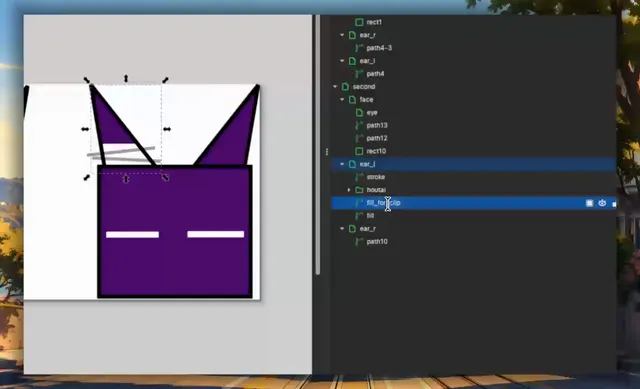Image resolution: width=640 pixels, height=389 pixels.
Task: Click the top-right scale handle of selection
Action: tap(165, 80)
